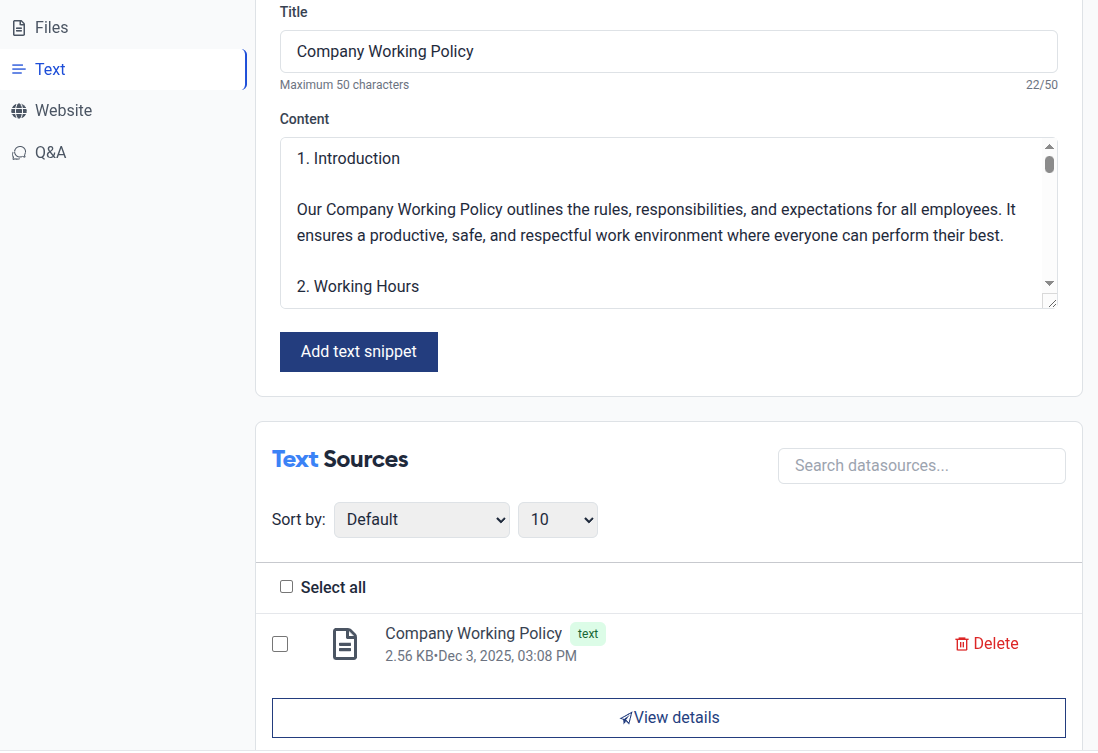Click the Text lines icon in sidebar
This screenshot has height=753, width=1098.
click(x=19, y=69)
